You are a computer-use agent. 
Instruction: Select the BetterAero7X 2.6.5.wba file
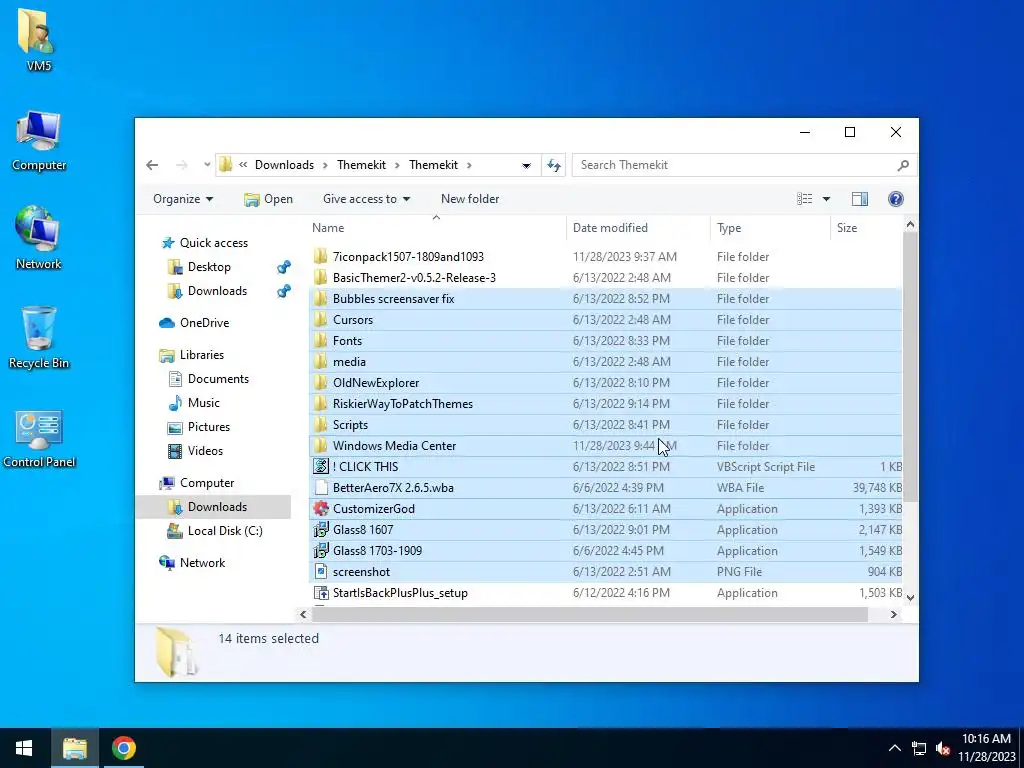(x=392, y=488)
